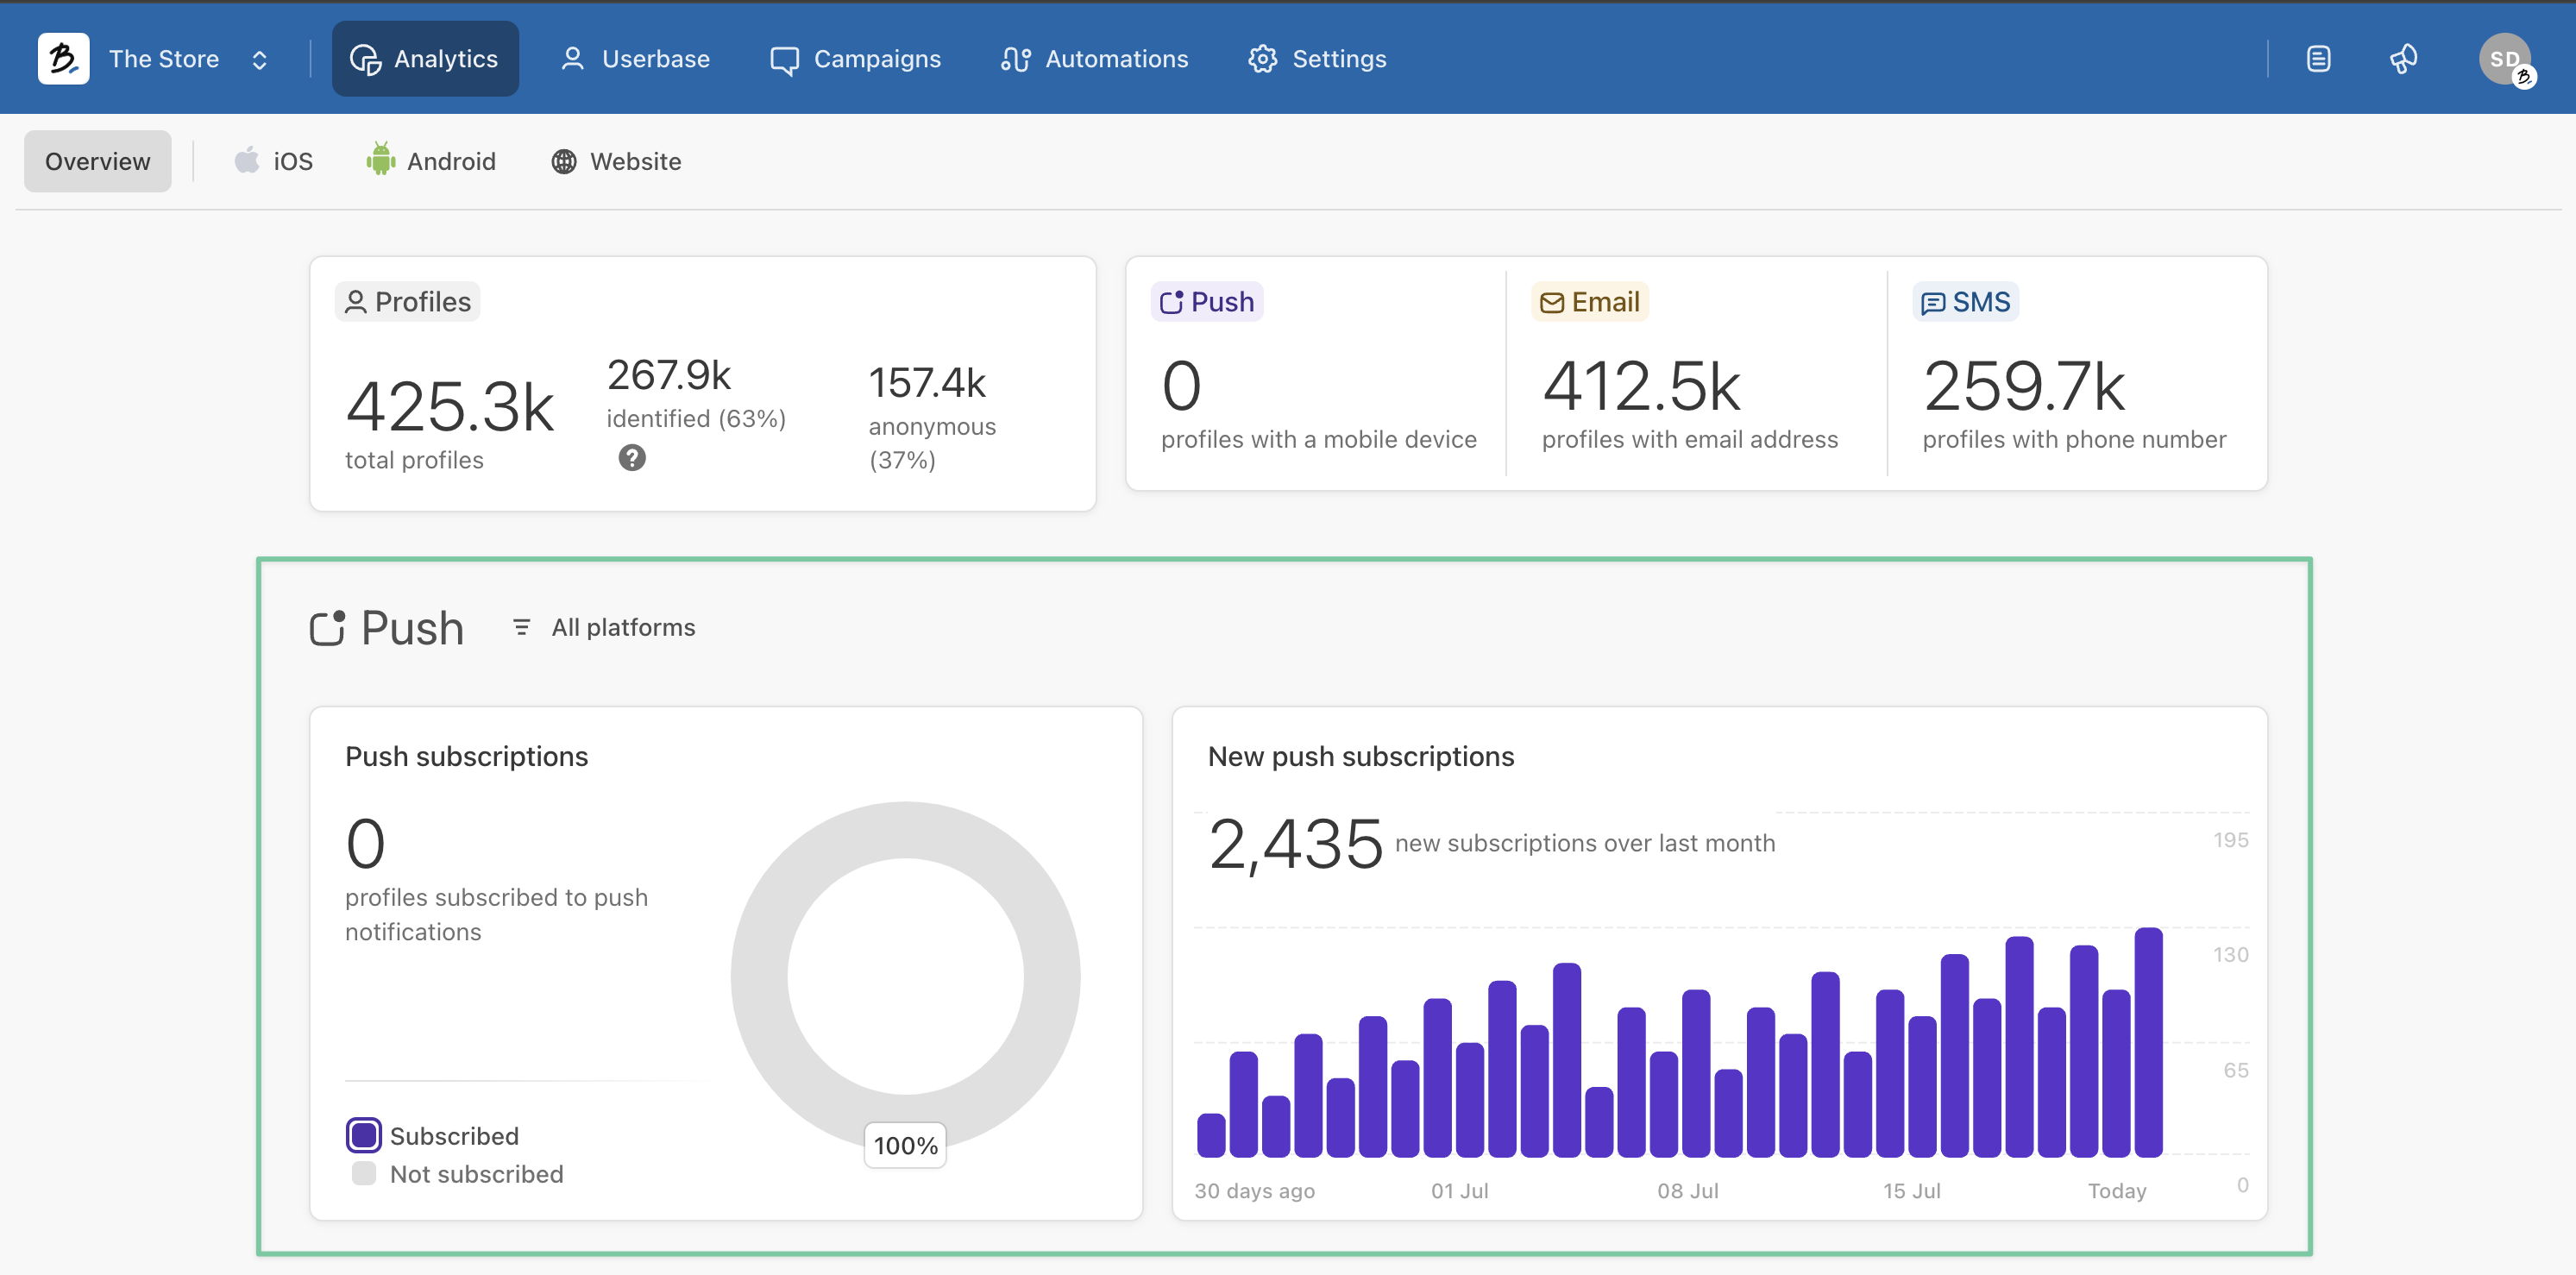The height and width of the screenshot is (1275, 2576).
Task: Click the 100% donut chart label
Action: [x=905, y=1145]
